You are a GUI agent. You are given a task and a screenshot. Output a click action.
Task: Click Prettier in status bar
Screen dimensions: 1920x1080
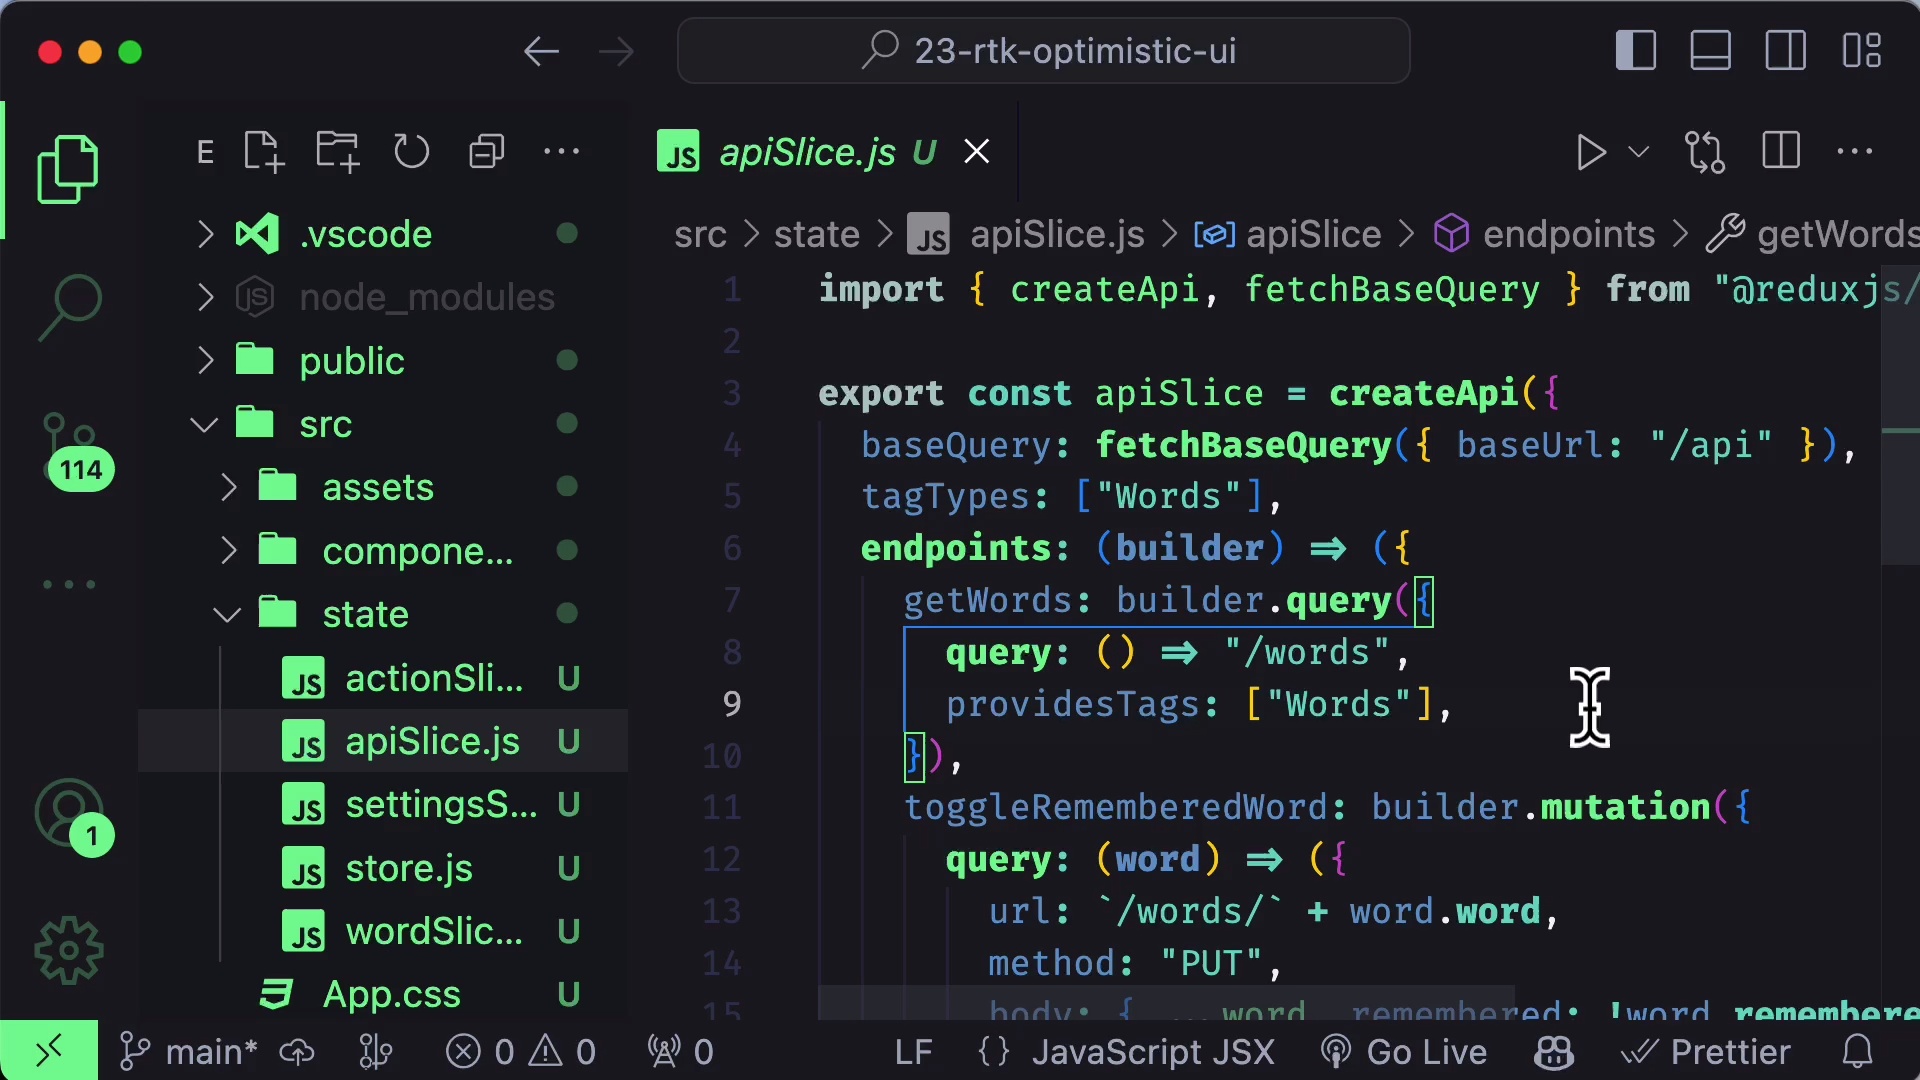(x=1706, y=1052)
